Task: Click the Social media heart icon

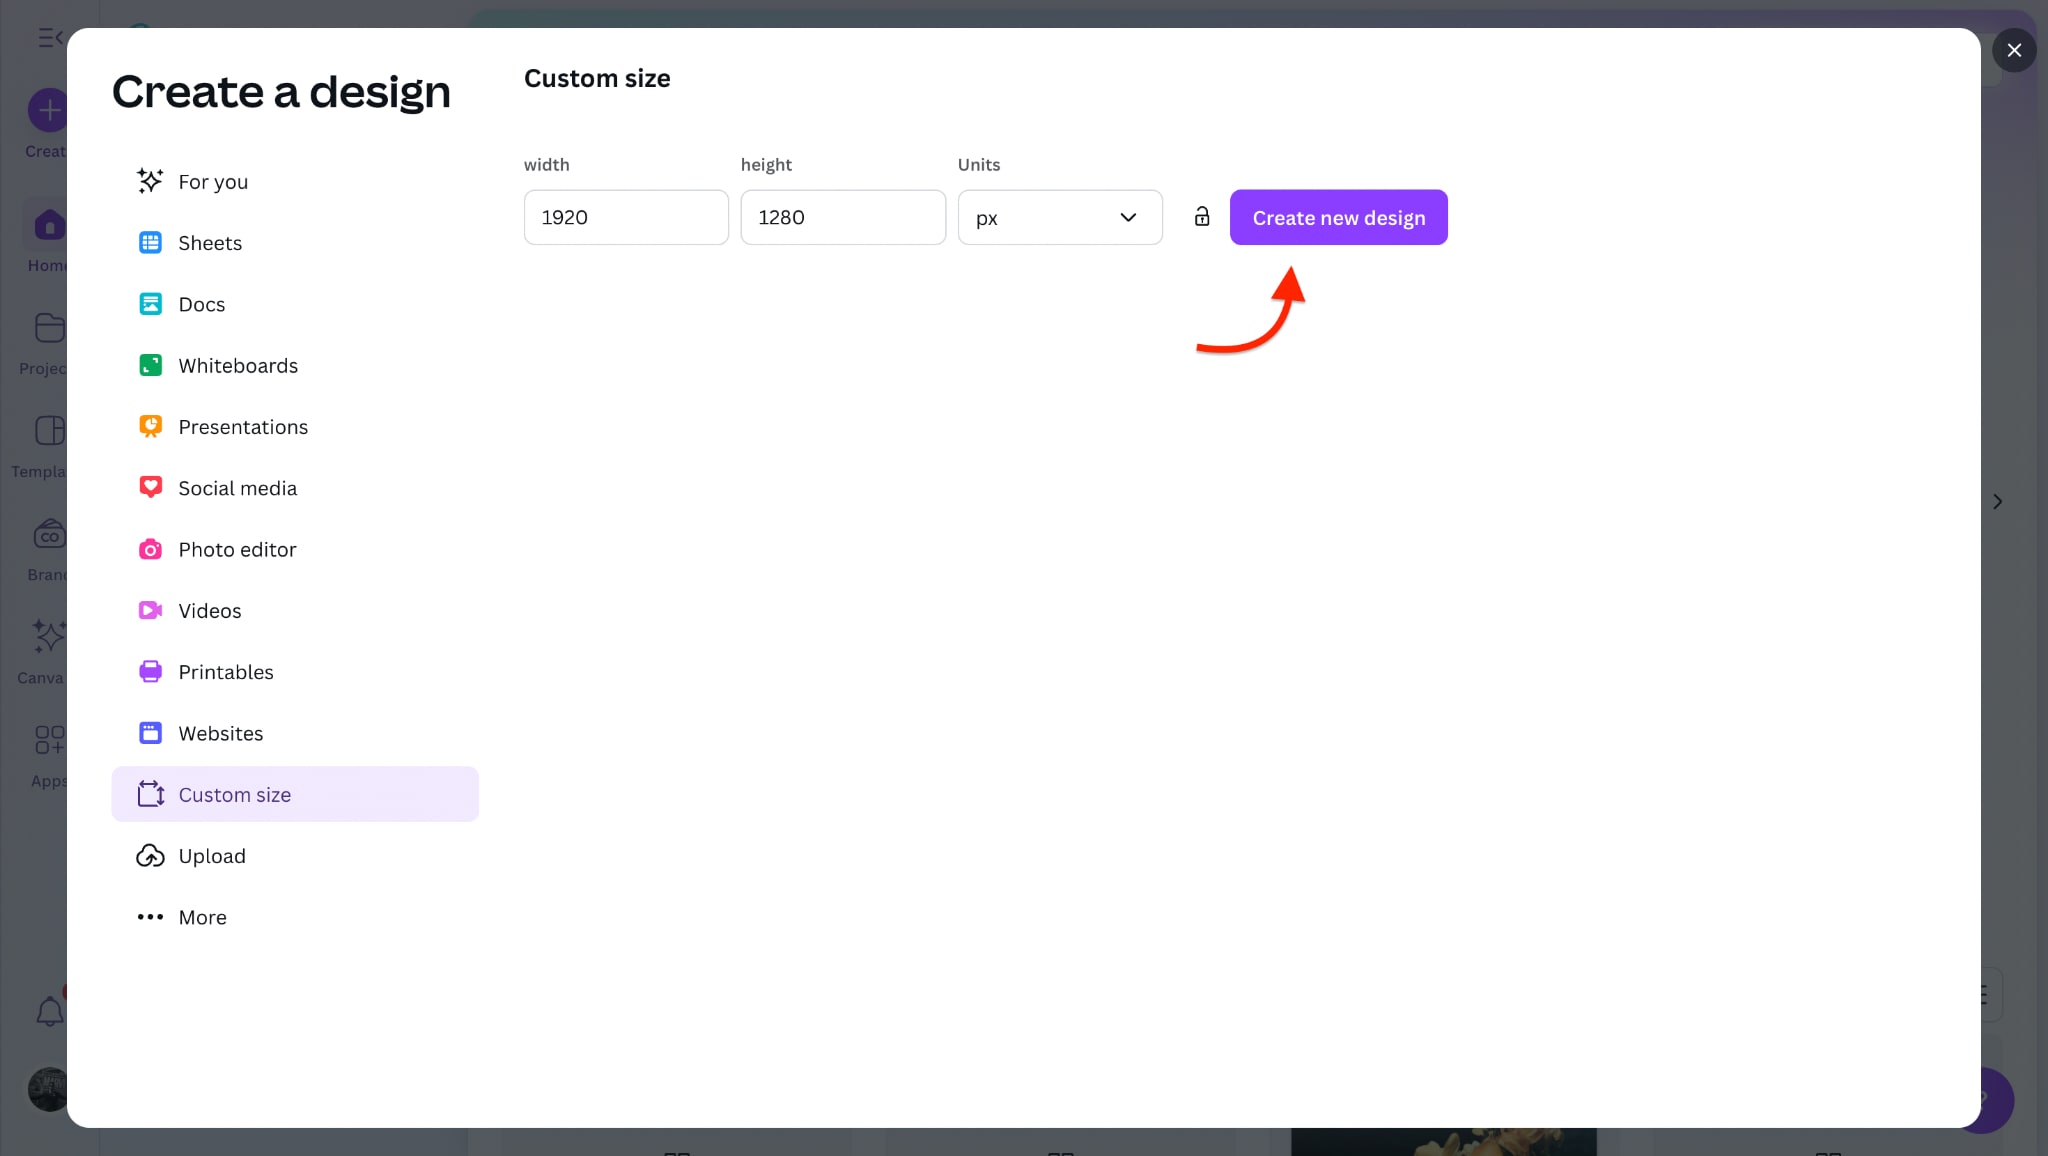Action: (x=150, y=488)
